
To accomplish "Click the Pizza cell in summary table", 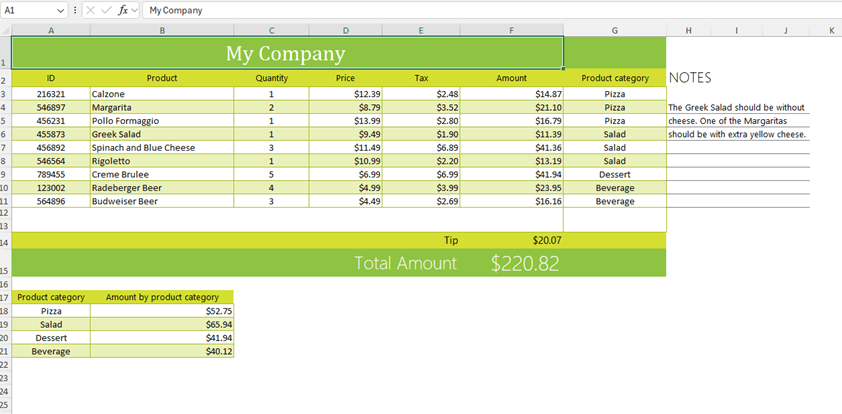I will (x=51, y=311).
